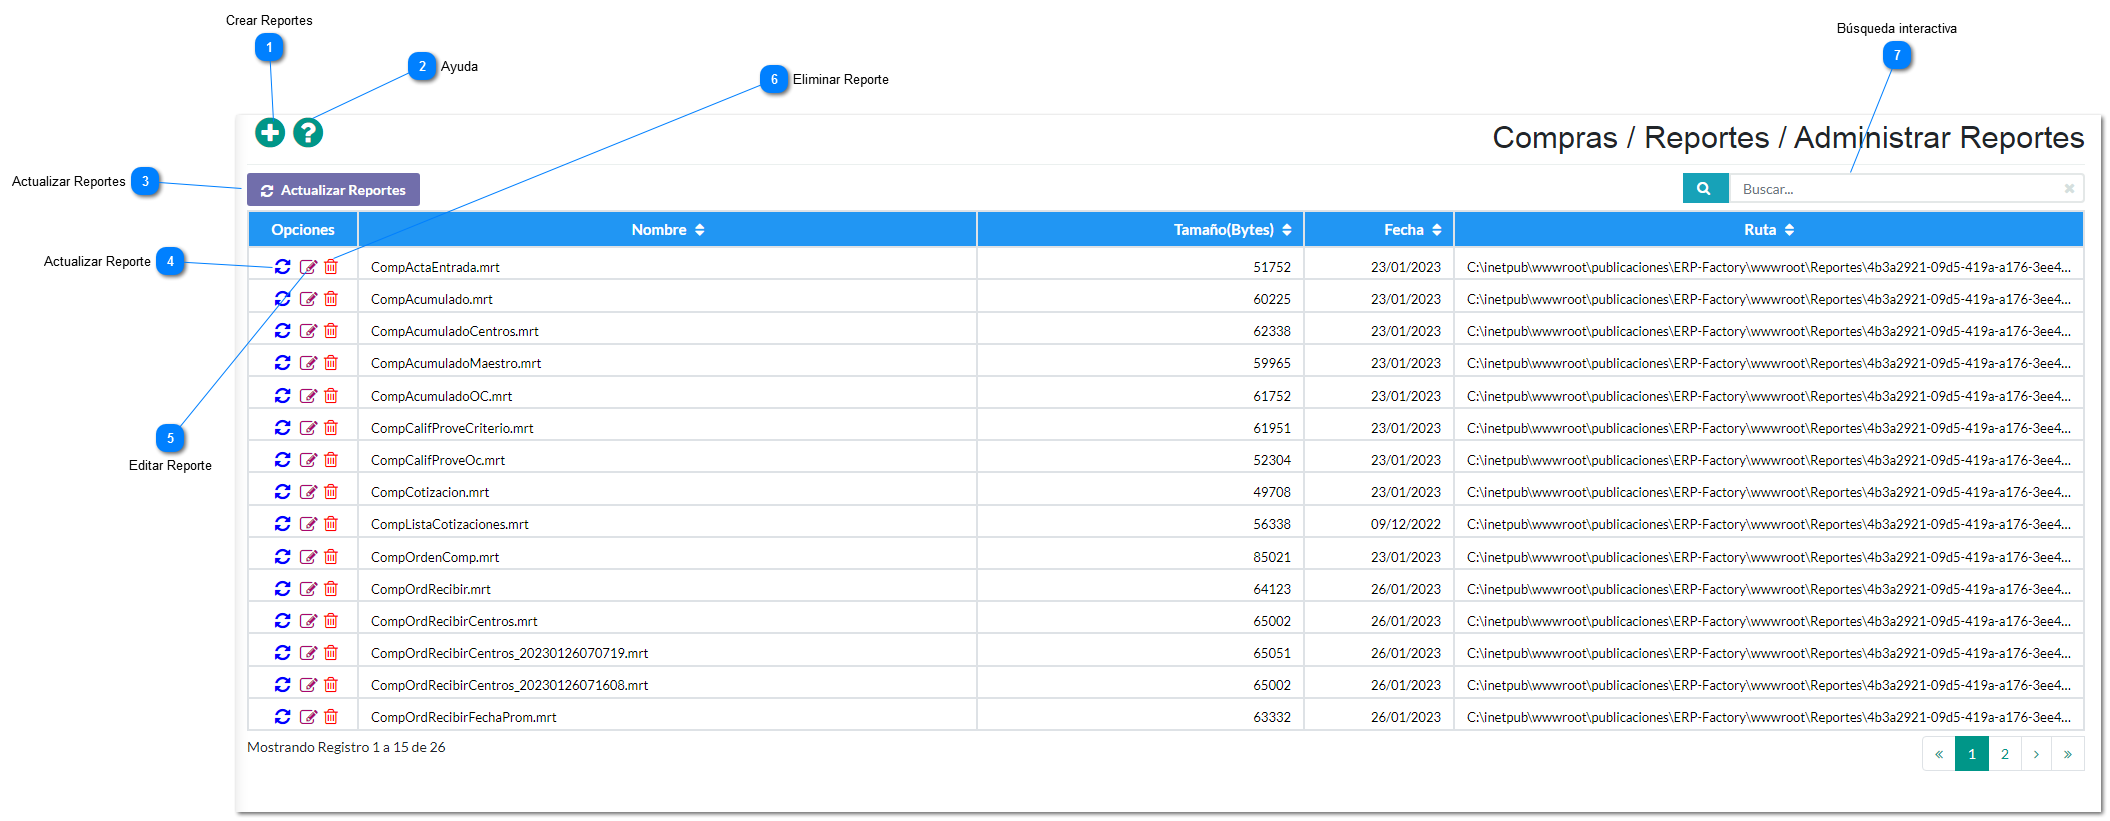
Task: Click the search magnifier button
Action: click(x=1705, y=188)
